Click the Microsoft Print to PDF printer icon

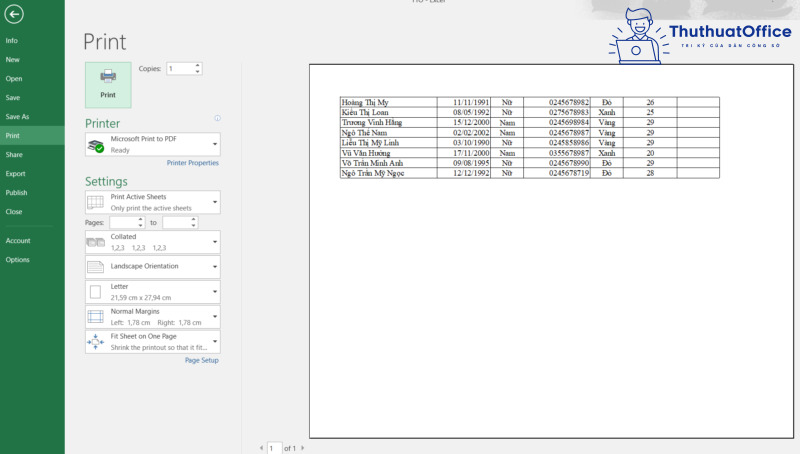pyautogui.click(x=95, y=145)
